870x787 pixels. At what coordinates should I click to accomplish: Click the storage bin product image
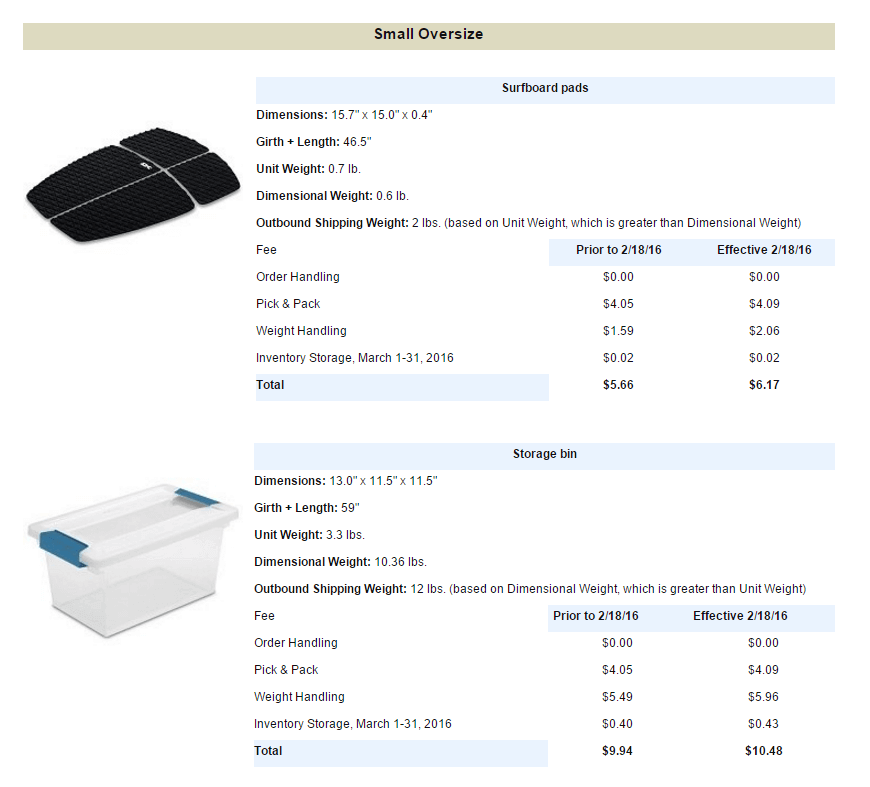point(133,562)
